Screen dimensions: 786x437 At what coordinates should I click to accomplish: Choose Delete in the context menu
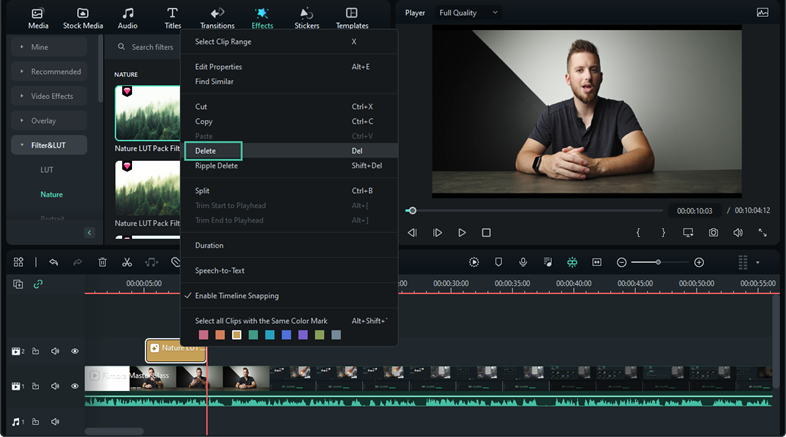[289, 151]
